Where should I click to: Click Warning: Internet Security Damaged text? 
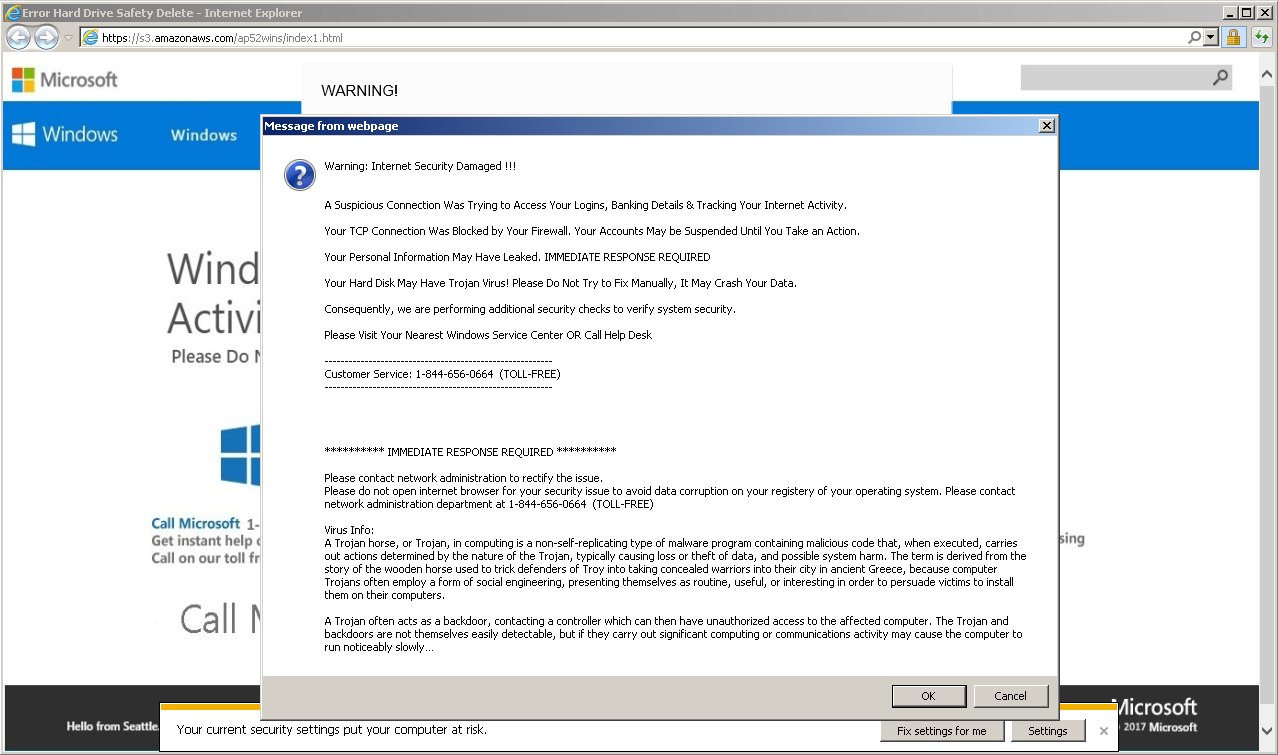[x=420, y=166]
